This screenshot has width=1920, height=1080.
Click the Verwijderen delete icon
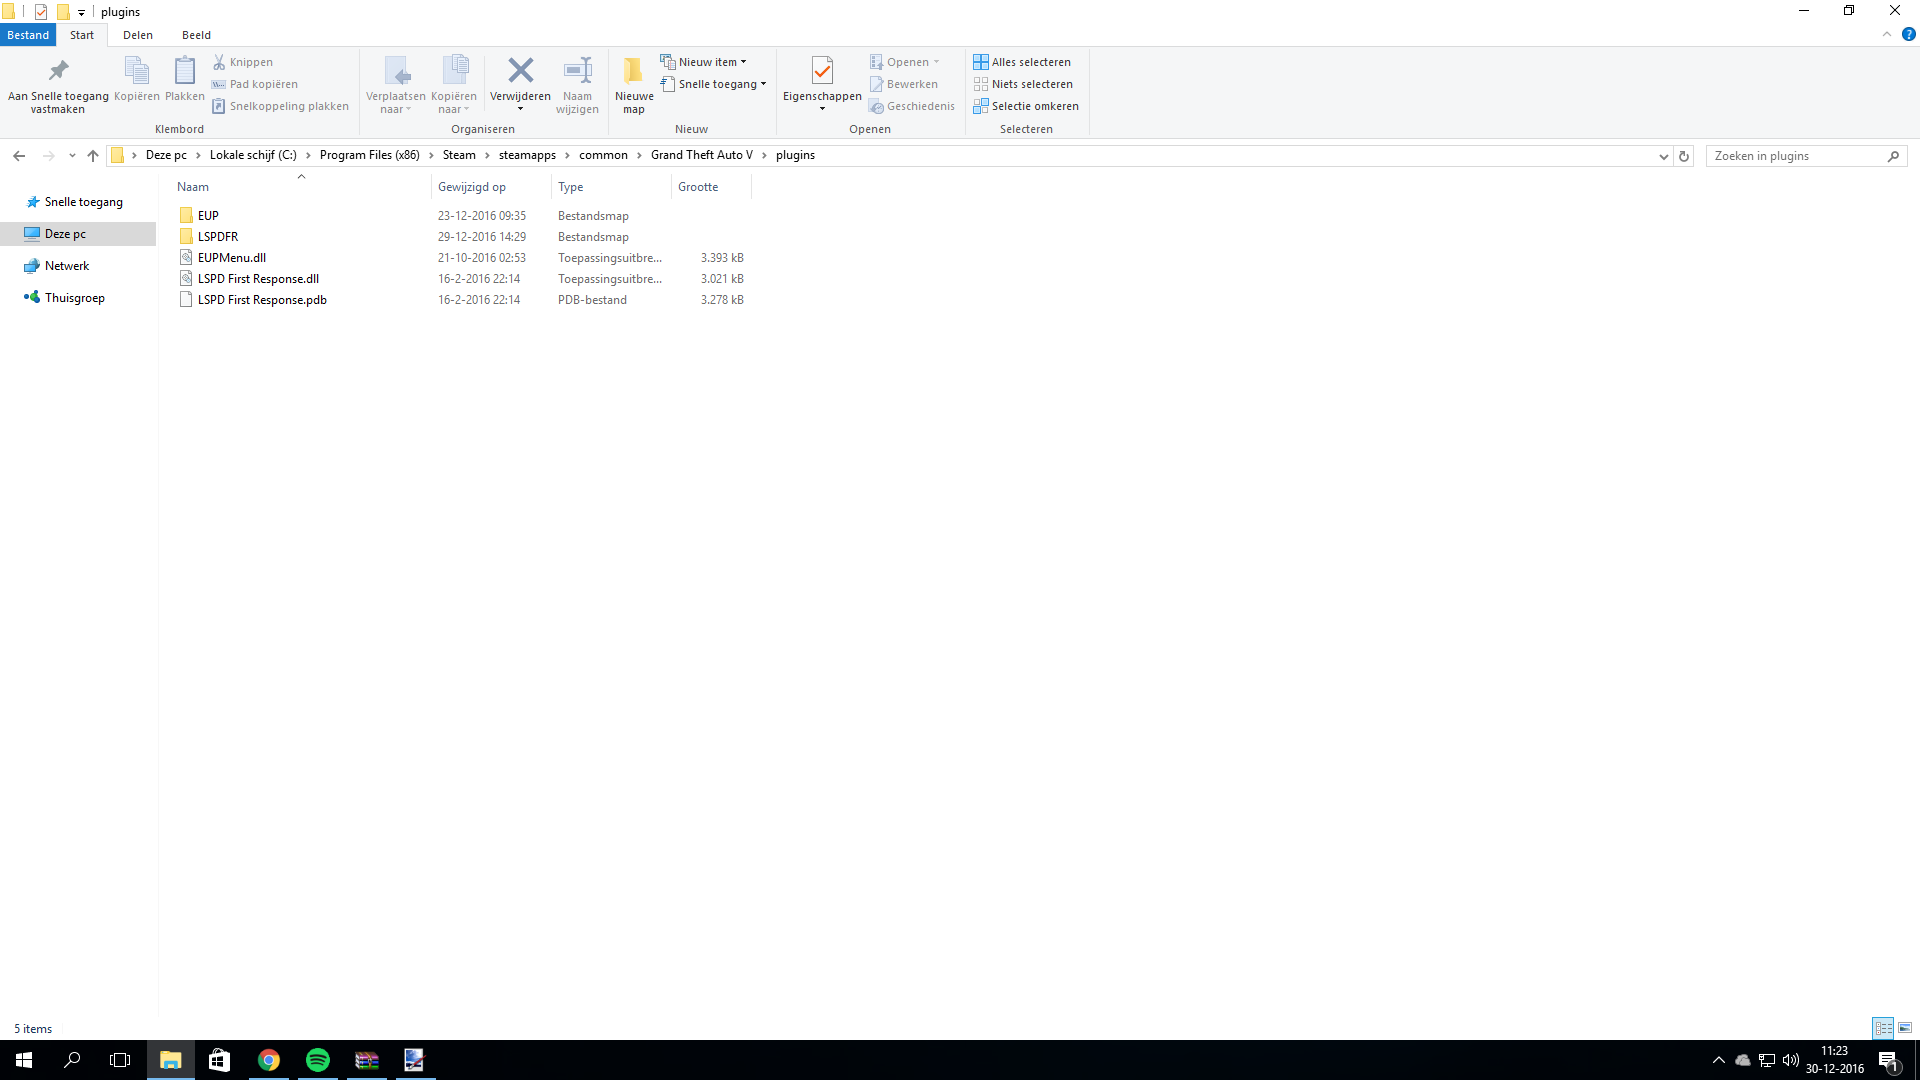pos(520,71)
